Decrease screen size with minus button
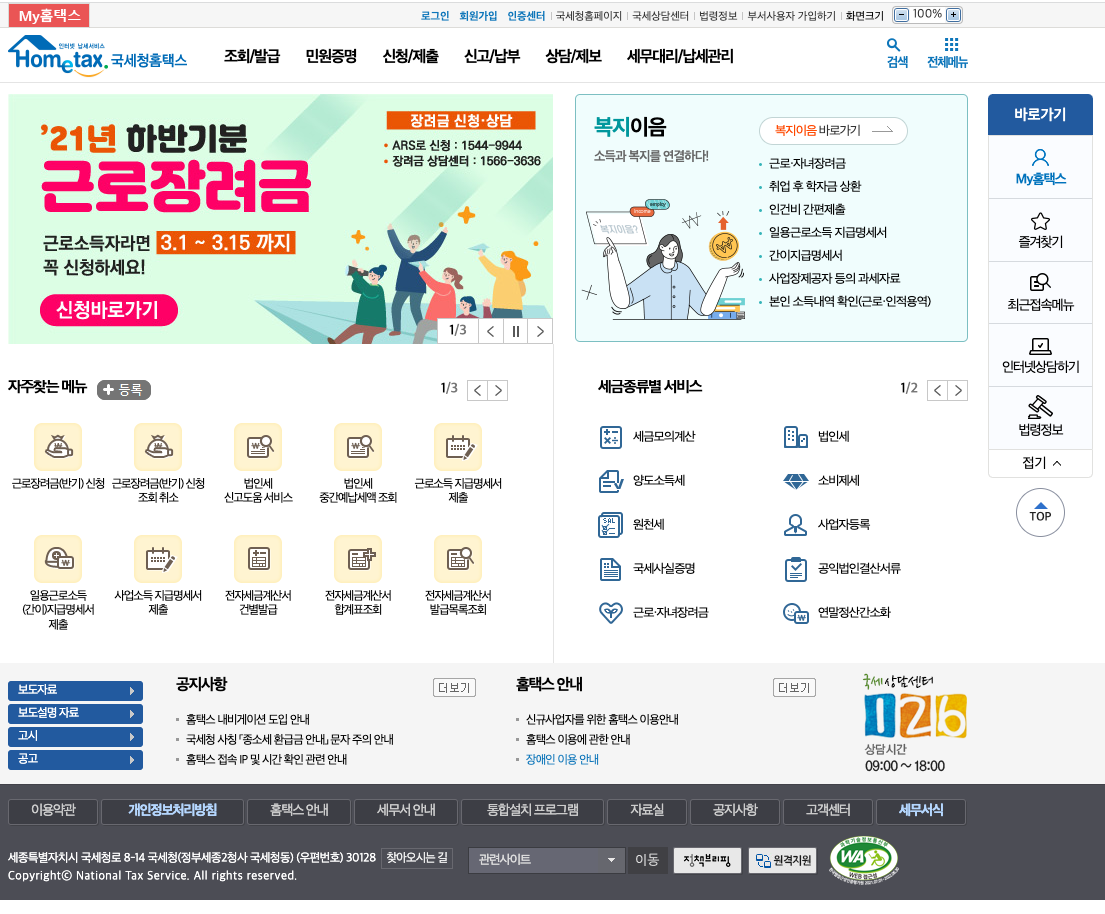 [901, 15]
